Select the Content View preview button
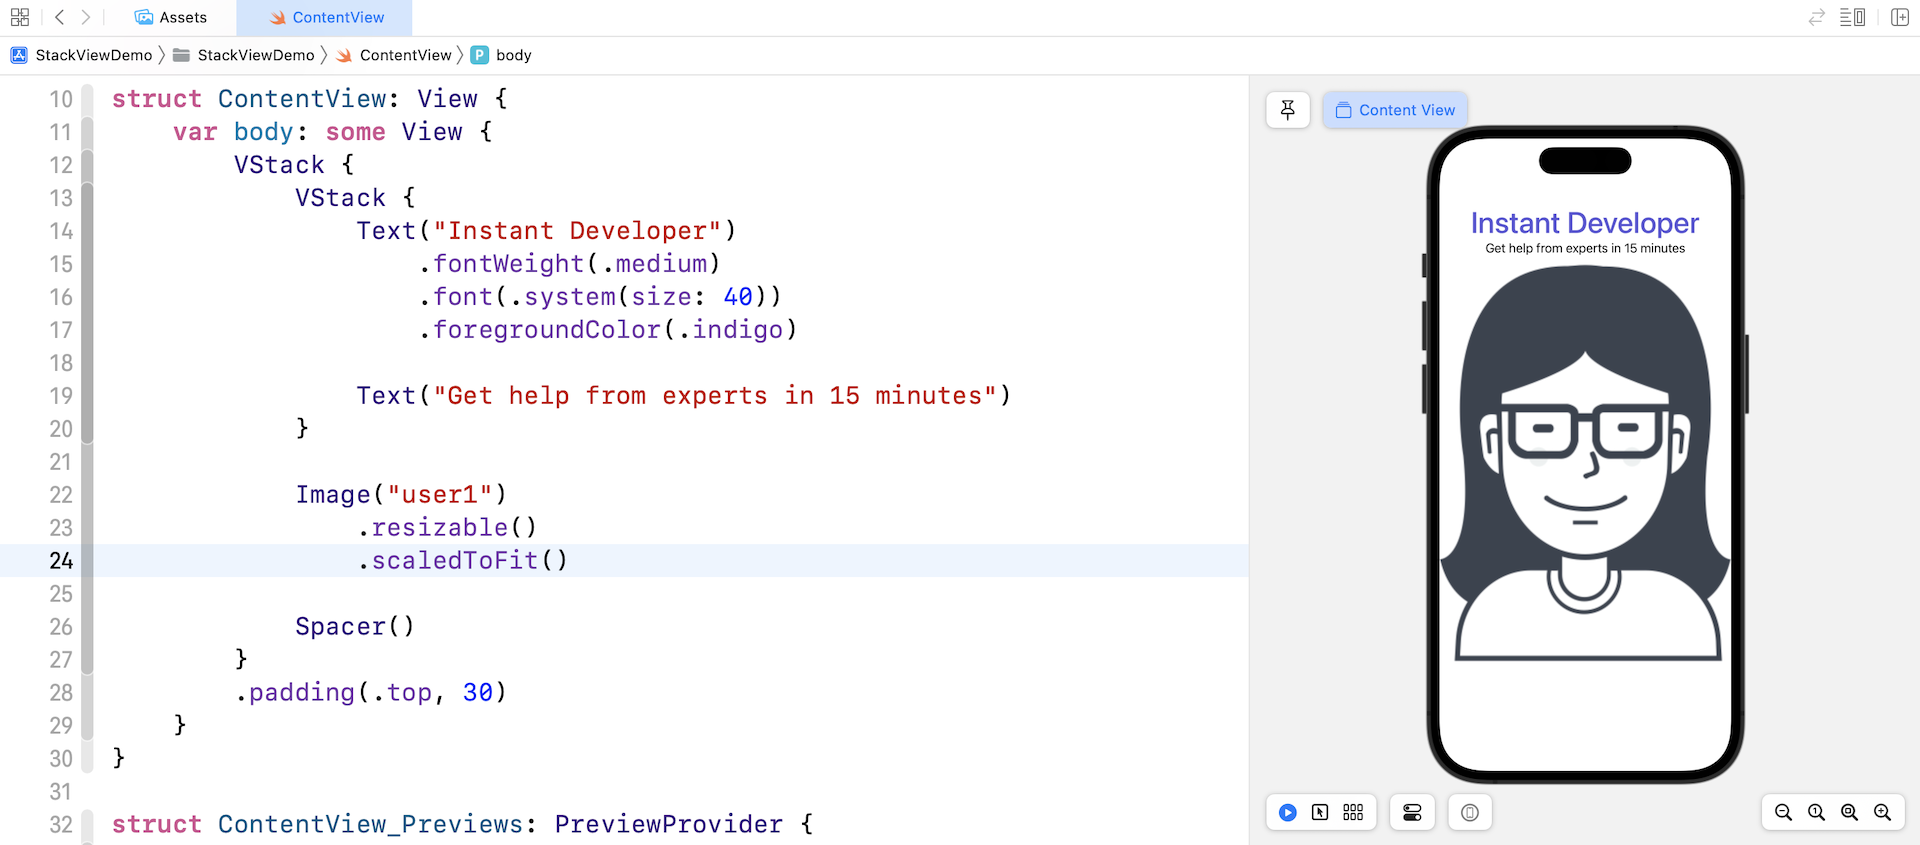This screenshot has width=1920, height=845. pyautogui.click(x=1395, y=110)
